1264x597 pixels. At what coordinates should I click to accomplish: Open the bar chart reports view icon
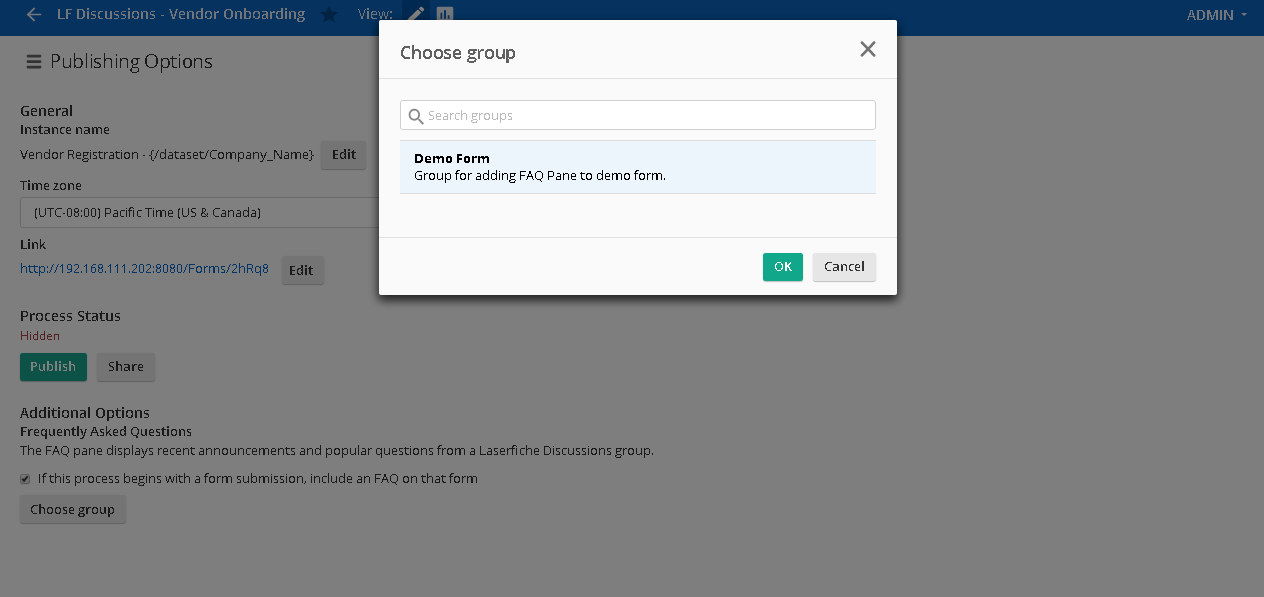(x=445, y=15)
